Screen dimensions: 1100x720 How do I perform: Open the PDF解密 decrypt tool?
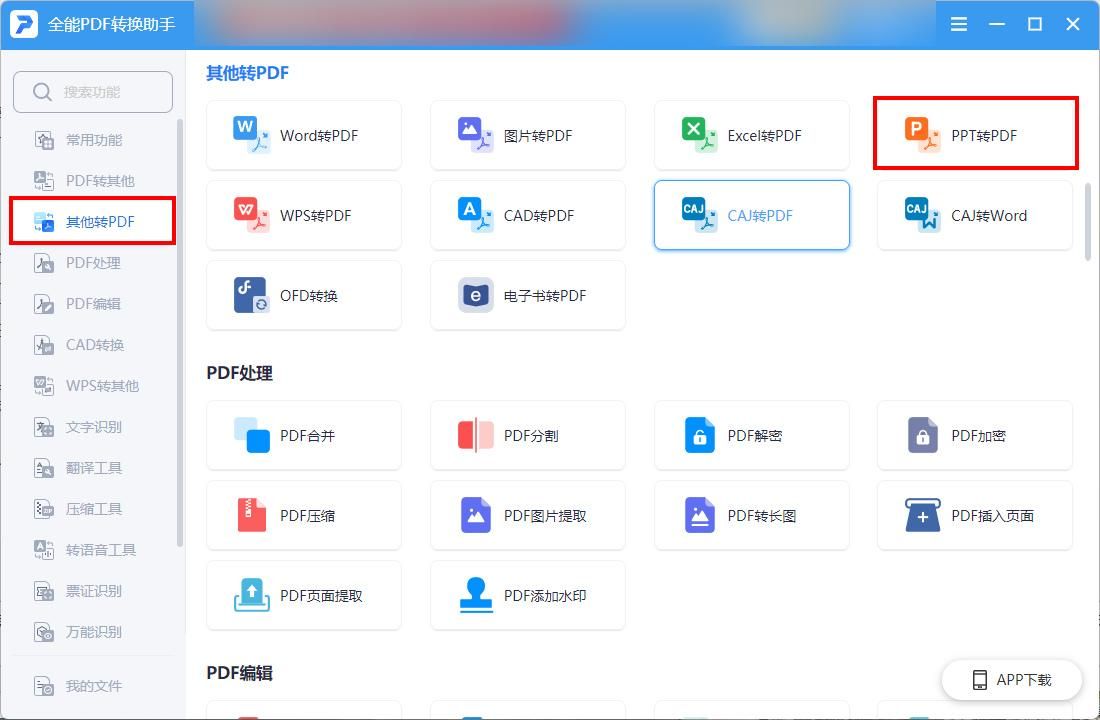point(751,436)
